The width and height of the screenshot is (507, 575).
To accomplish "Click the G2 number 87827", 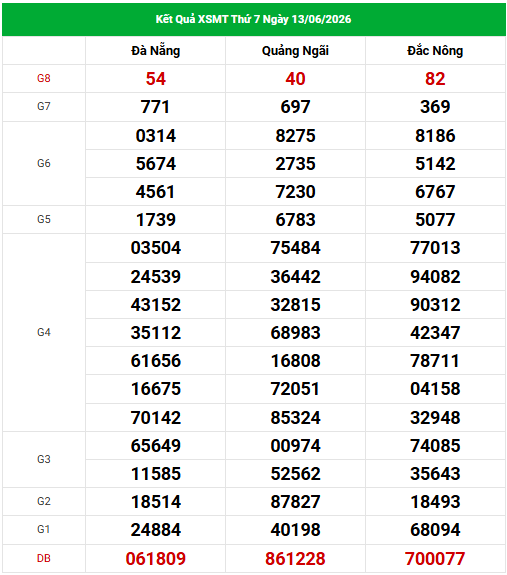I will point(295,502).
